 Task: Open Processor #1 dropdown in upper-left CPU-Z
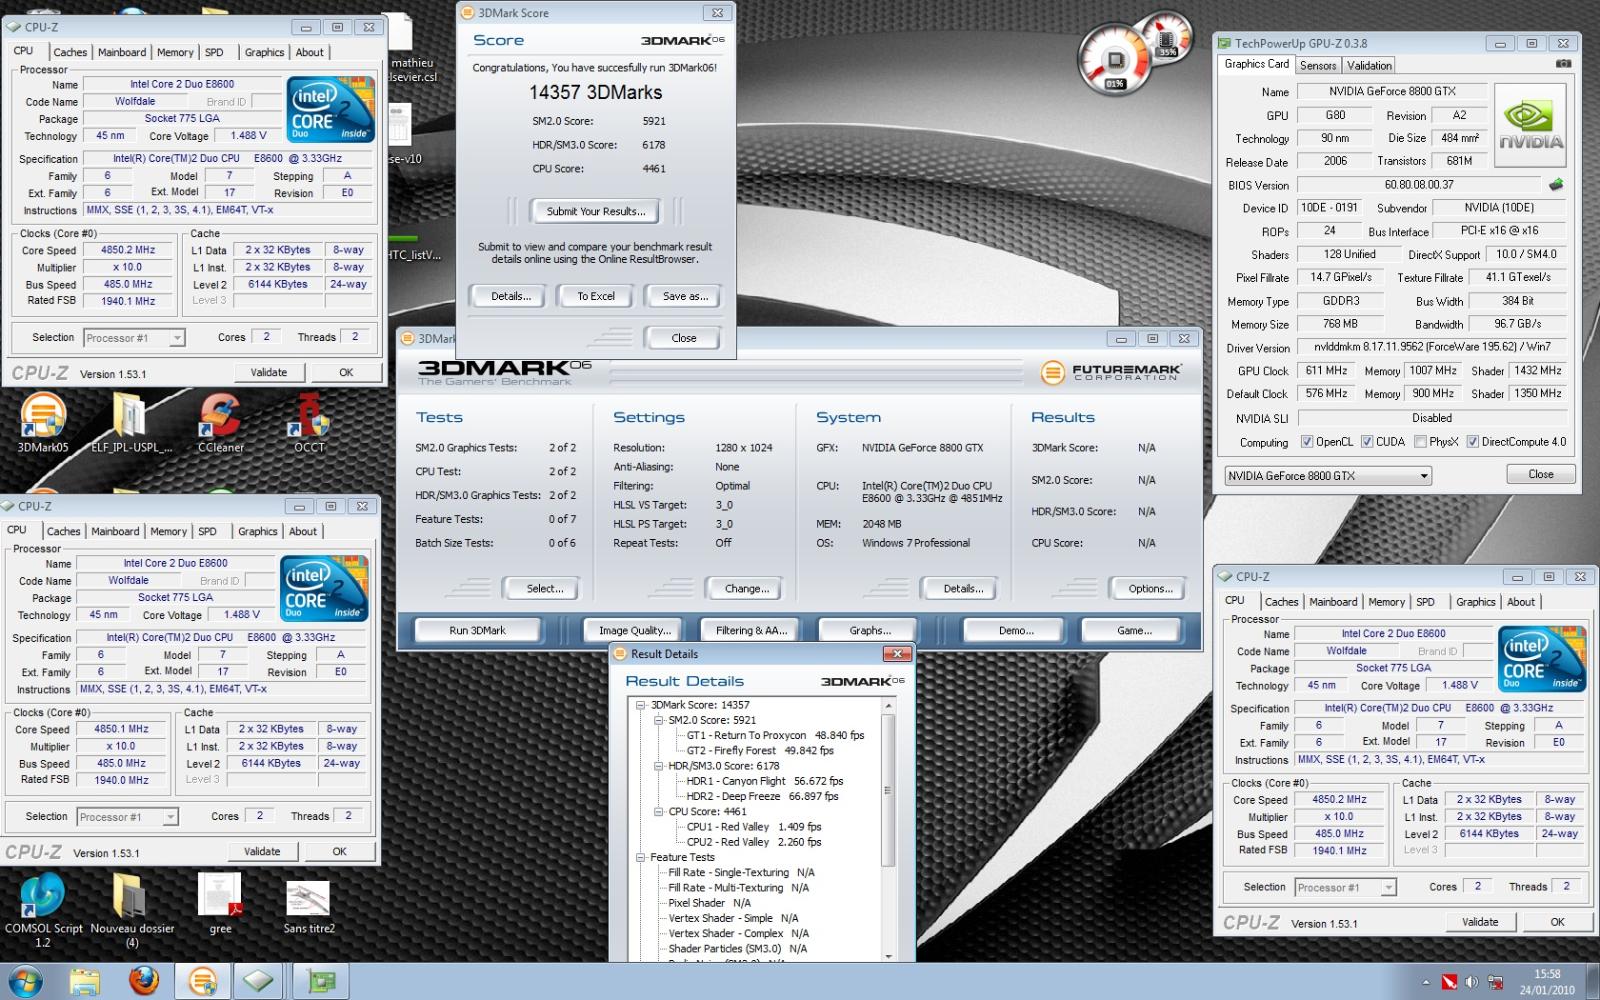pyautogui.click(x=134, y=338)
